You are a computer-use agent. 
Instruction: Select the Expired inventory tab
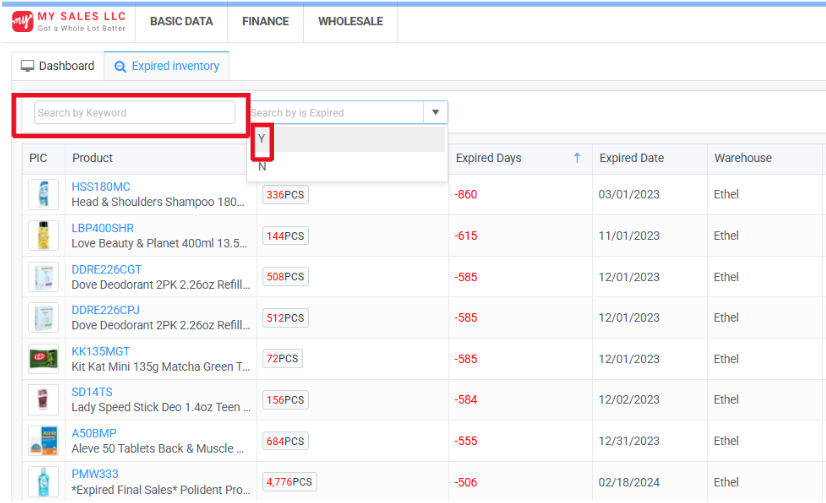click(x=166, y=66)
